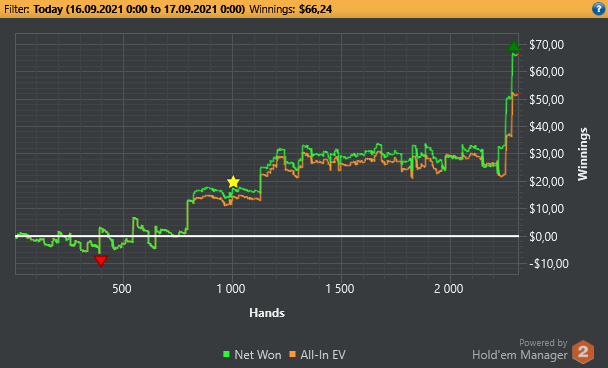The width and height of the screenshot is (608, 368).
Task: Click the $66,24 winnings value
Action: point(316,9)
